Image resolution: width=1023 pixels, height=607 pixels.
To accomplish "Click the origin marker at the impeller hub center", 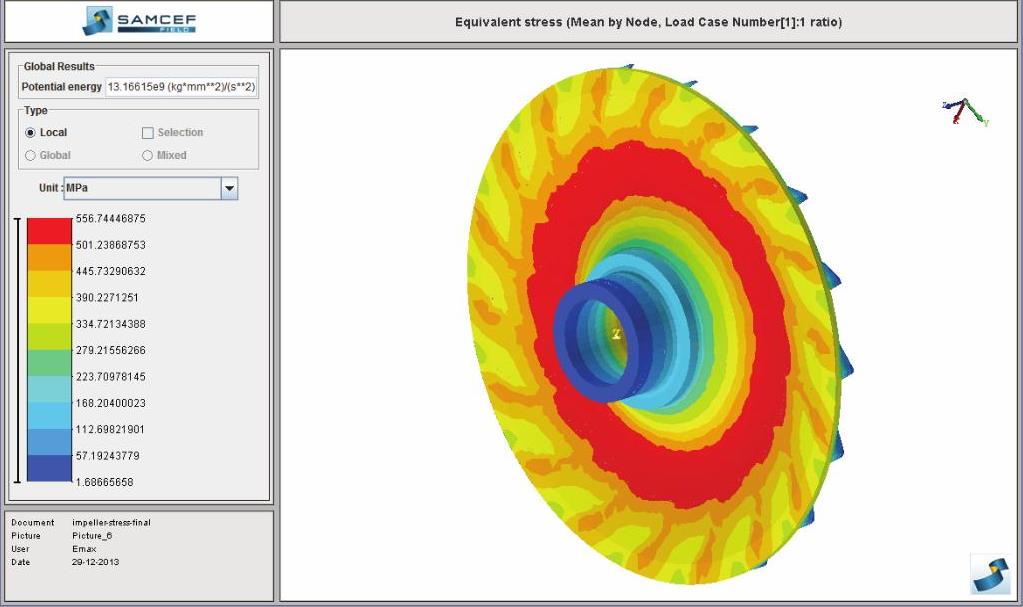I will click(x=616, y=334).
